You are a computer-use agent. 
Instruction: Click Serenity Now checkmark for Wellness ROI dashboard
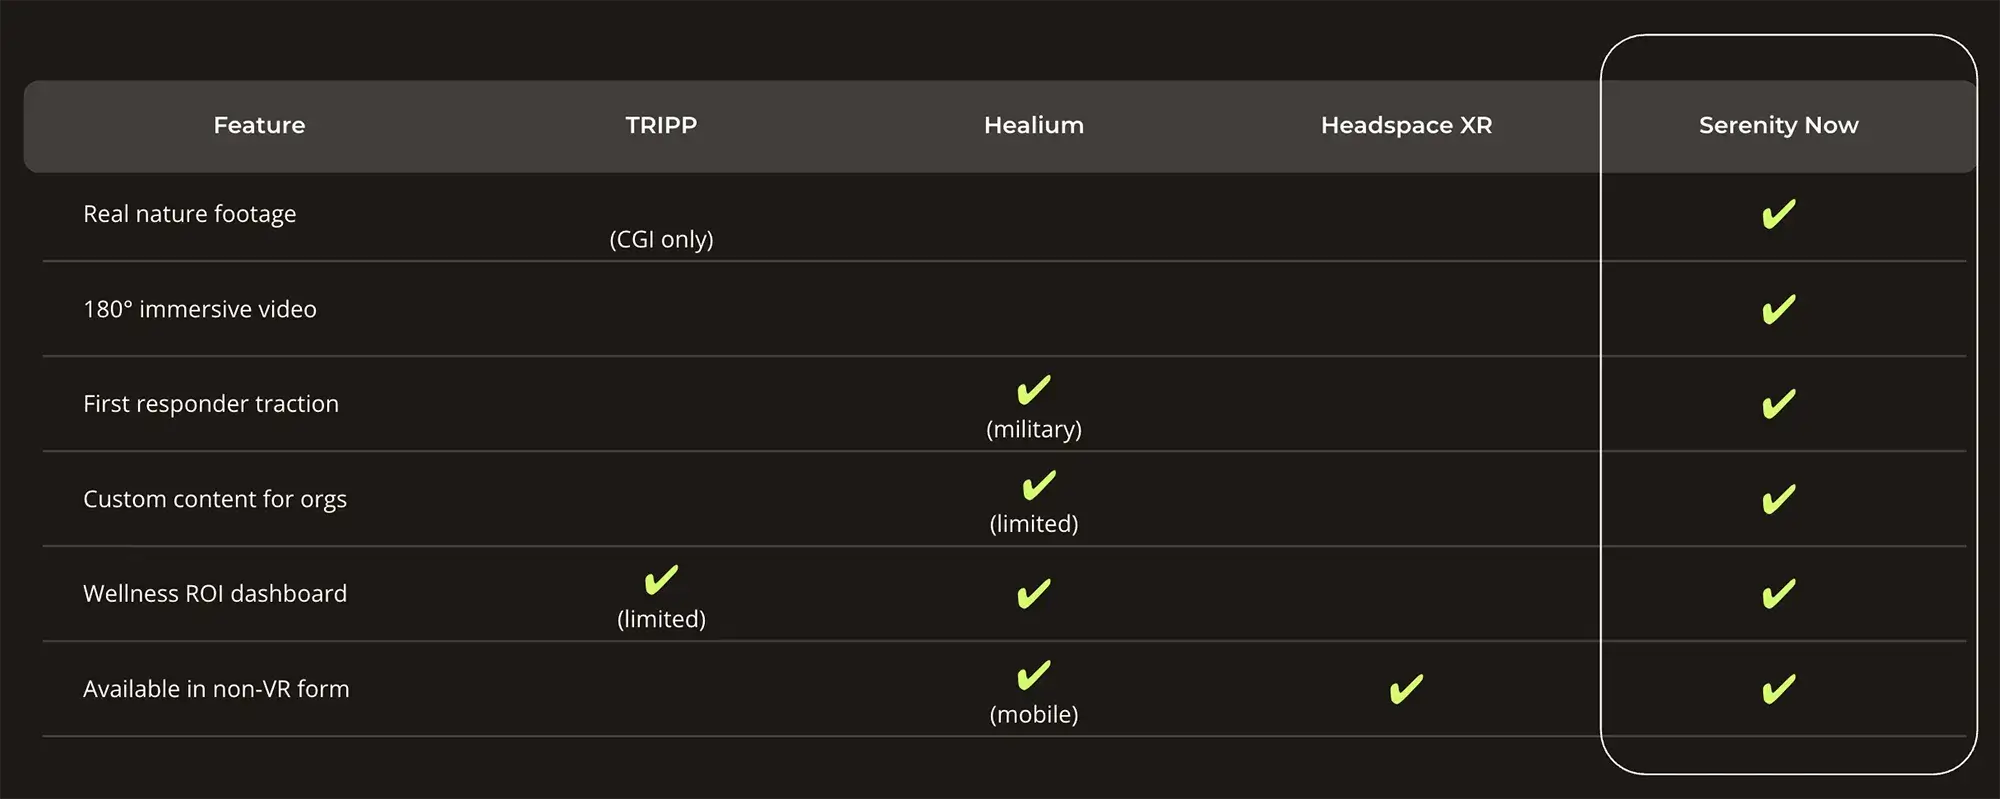pyautogui.click(x=1778, y=594)
